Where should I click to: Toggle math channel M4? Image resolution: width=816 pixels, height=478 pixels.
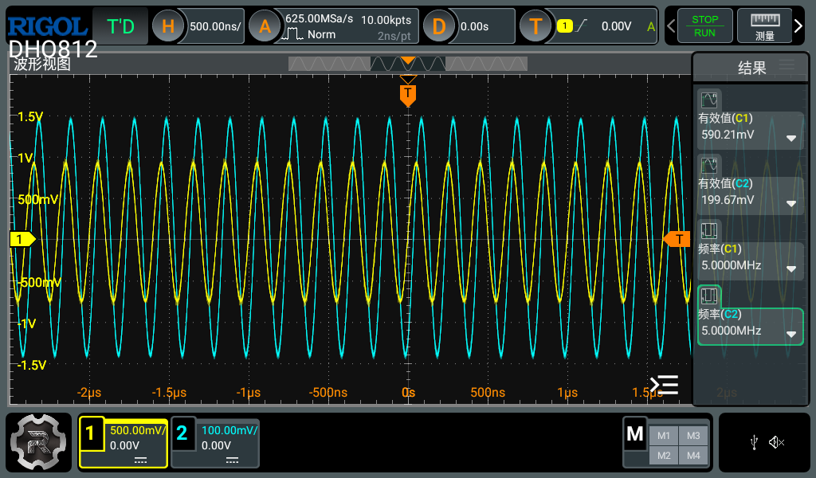click(693, 456)
